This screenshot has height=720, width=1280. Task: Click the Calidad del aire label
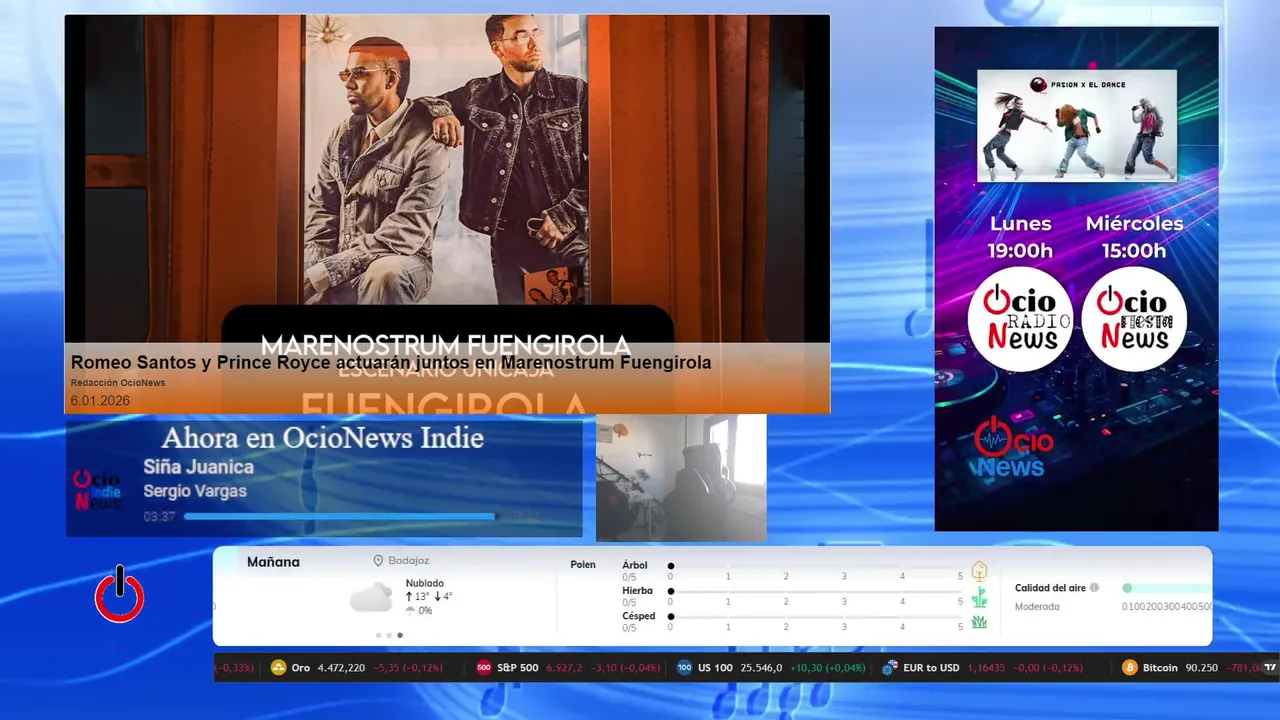(1050, 588)
